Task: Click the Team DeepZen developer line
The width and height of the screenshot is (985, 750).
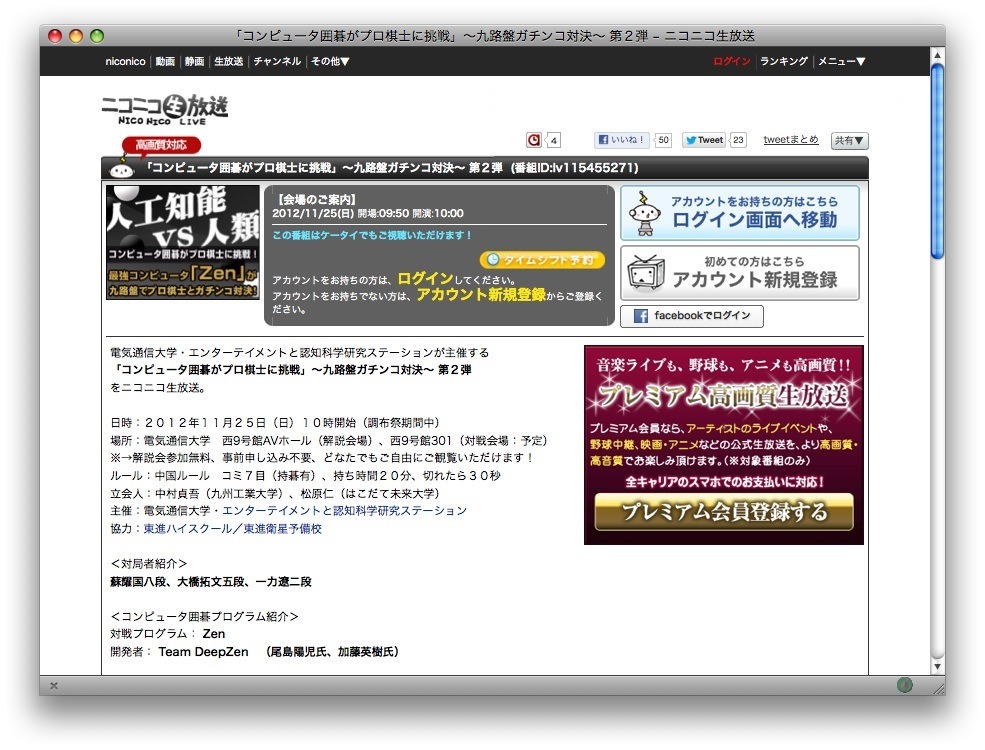Action: click(x=254, y=652)
